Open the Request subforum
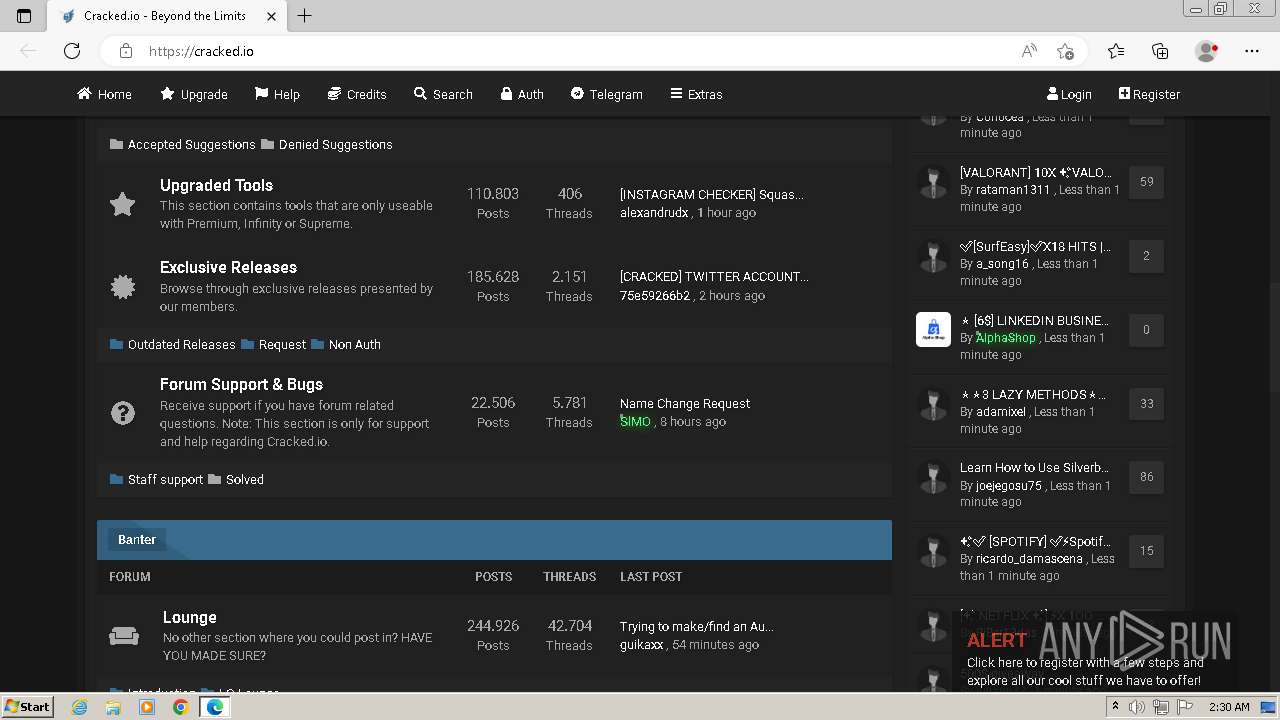 282,345
